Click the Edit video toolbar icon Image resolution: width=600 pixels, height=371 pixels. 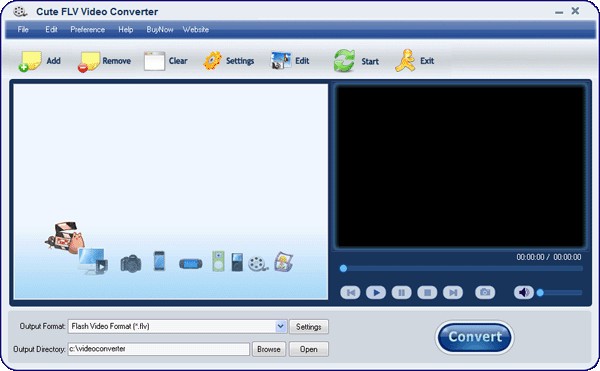point(281,61)
